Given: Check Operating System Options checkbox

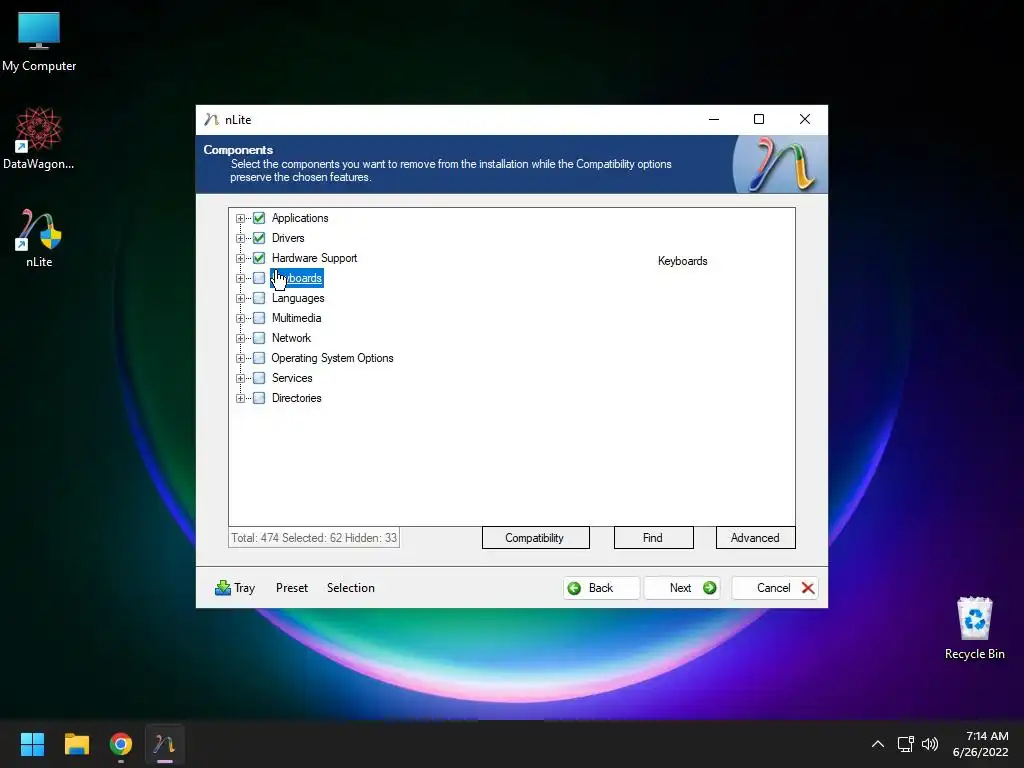Looking at the screenshot, I should (259, 358).
